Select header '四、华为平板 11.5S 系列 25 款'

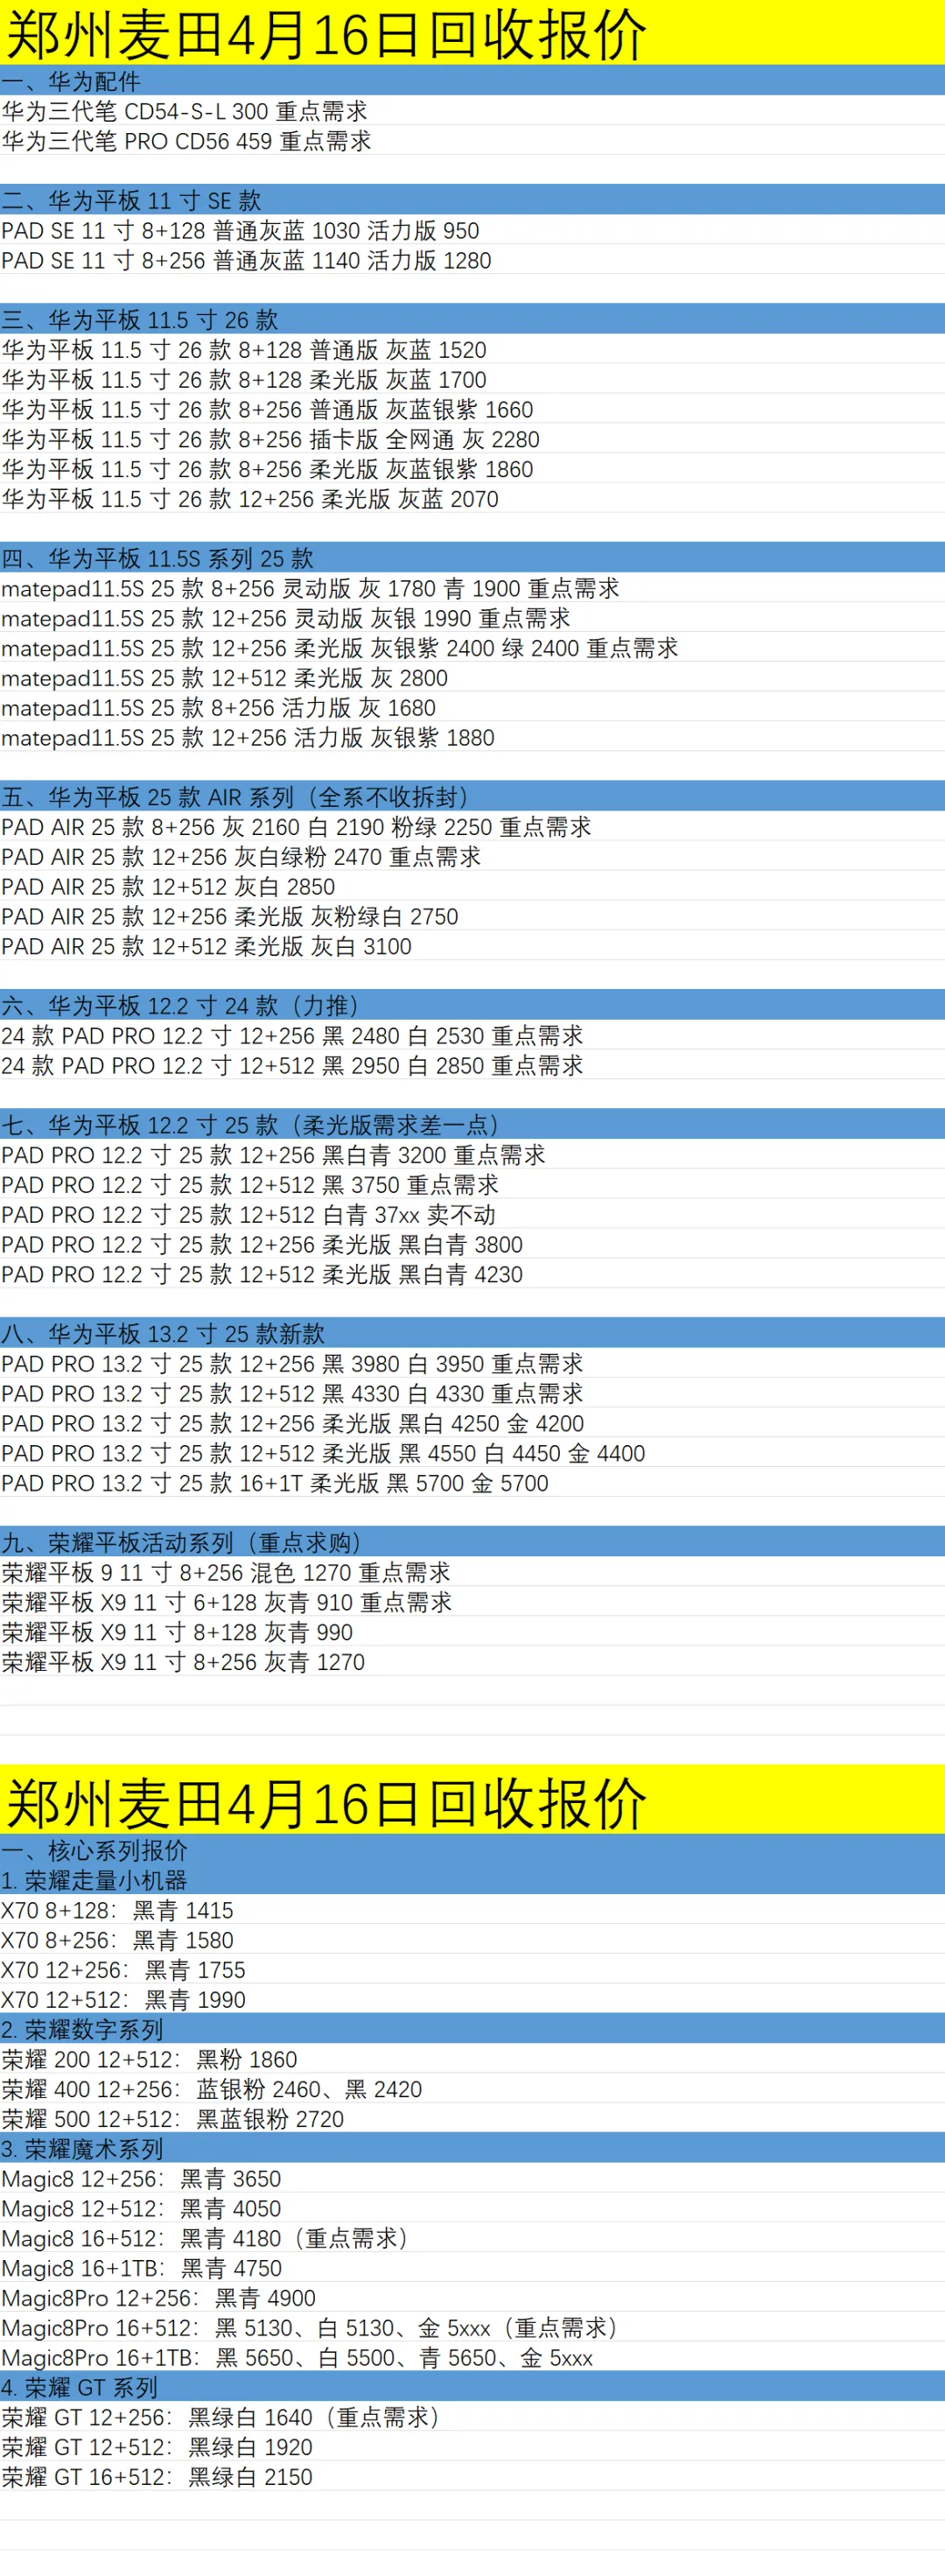472,558
